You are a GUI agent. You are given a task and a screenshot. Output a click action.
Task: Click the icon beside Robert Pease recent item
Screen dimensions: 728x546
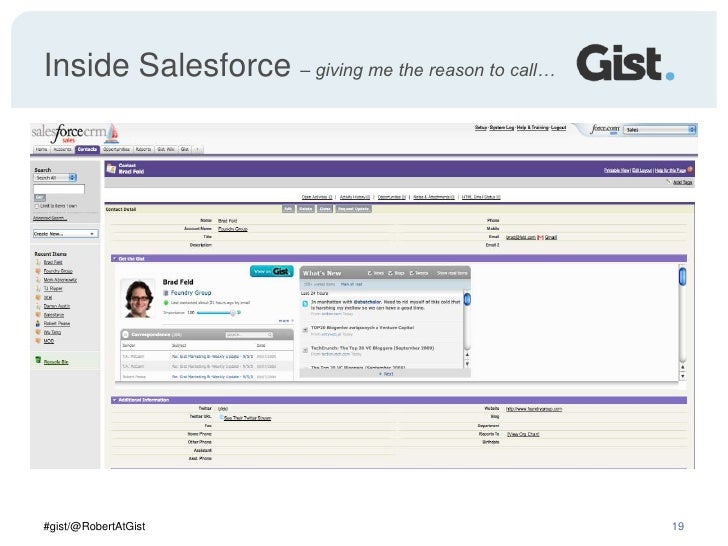(38, 323)
